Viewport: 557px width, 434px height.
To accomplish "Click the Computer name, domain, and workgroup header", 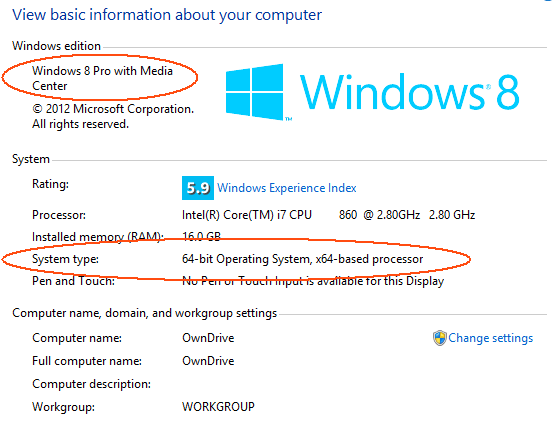I will point(145,313).
